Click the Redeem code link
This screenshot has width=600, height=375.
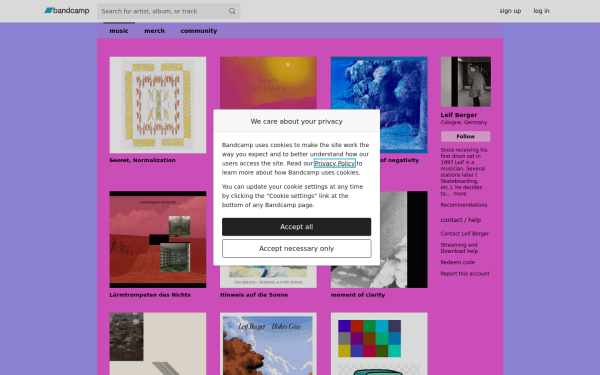point(458,262)
